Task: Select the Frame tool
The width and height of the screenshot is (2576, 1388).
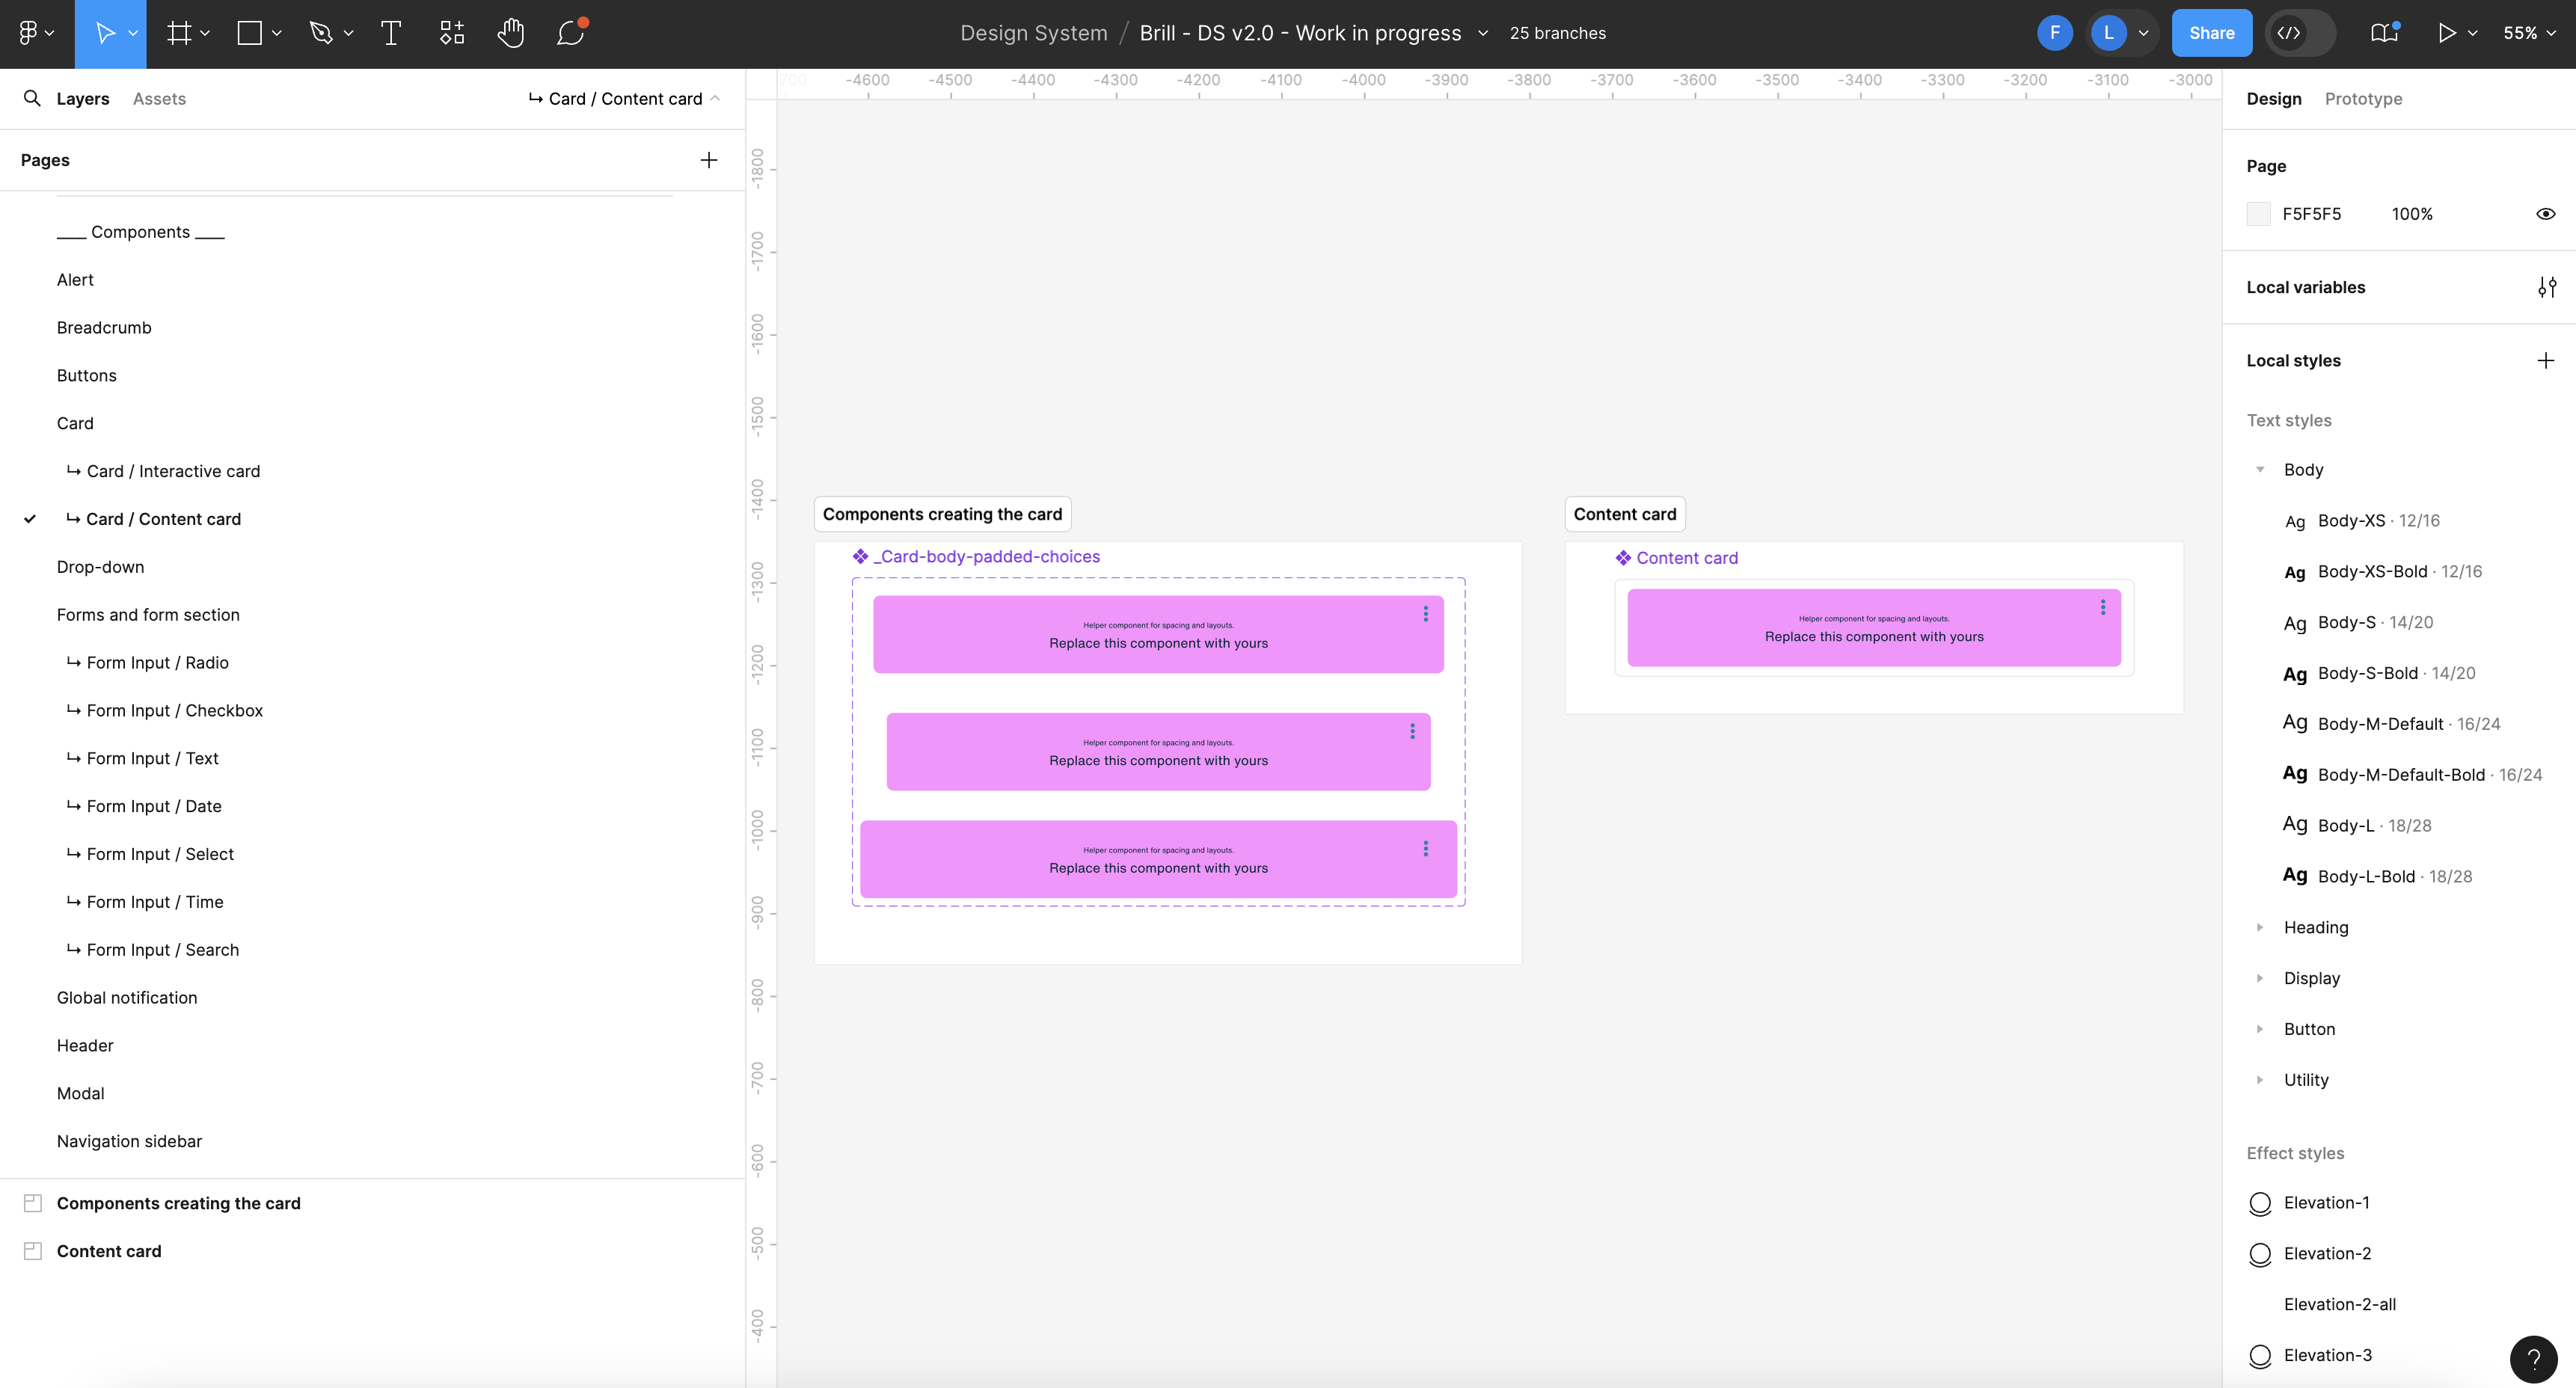Action: (x=180, y=32)
